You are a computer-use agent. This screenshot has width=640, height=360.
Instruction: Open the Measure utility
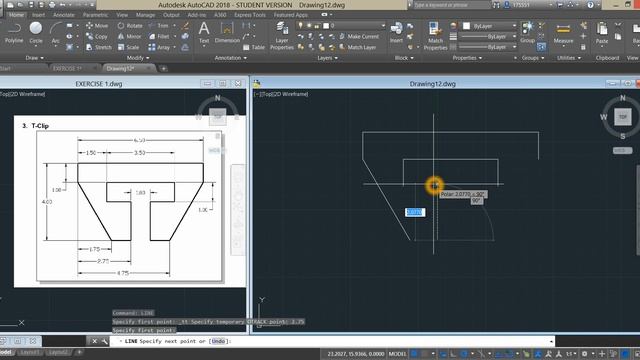pyautogui.click(x=563, y=33)
